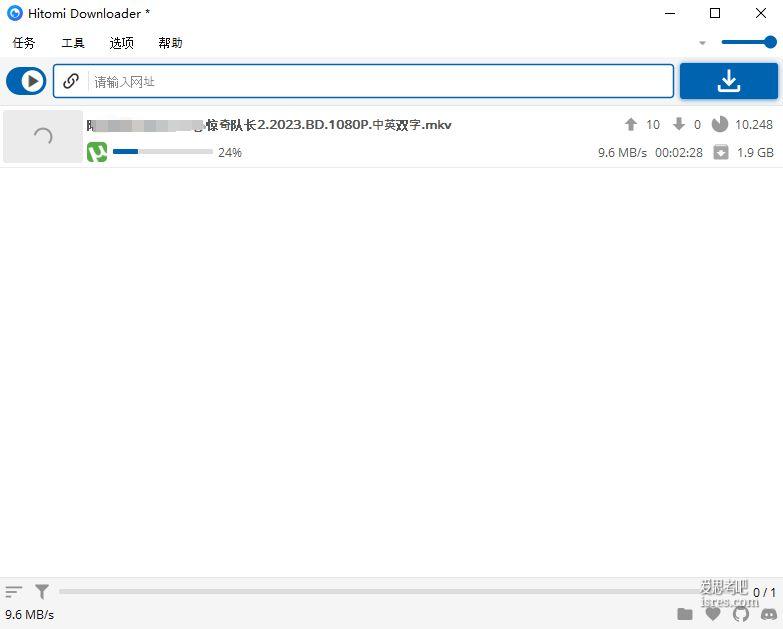Click the loading thumbnail of the mkv task

(x=43, y=136)
